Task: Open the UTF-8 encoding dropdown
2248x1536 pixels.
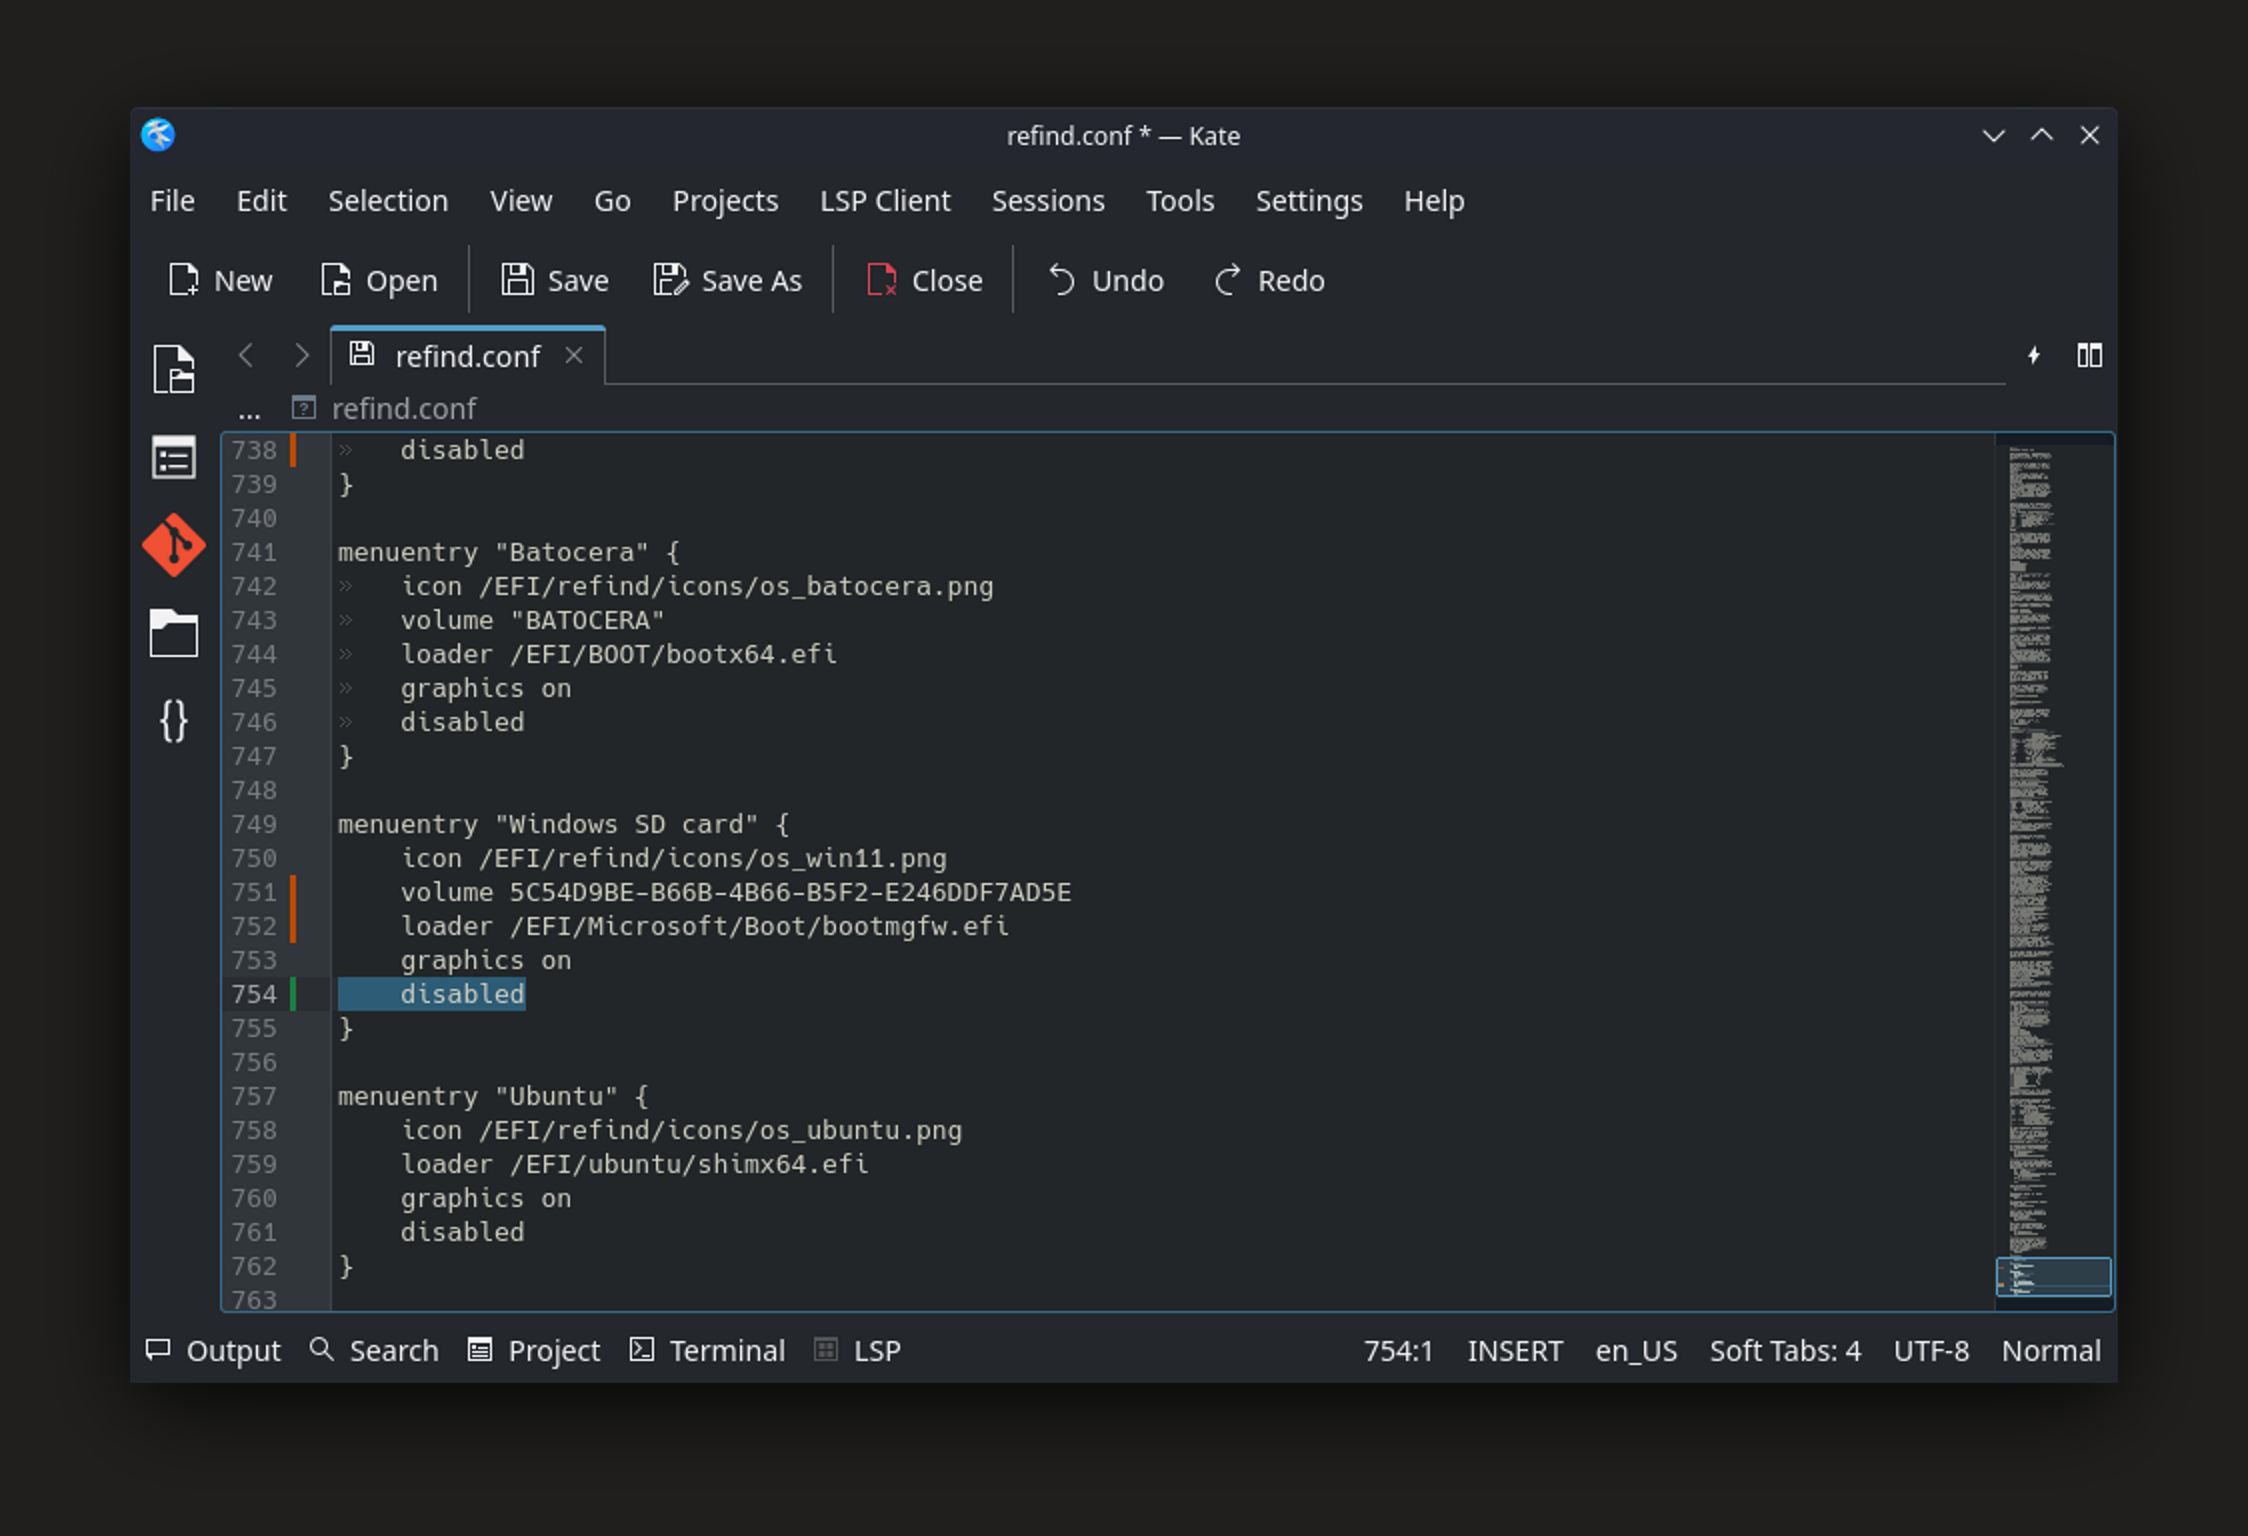Action: [x=1930, y=1351]
